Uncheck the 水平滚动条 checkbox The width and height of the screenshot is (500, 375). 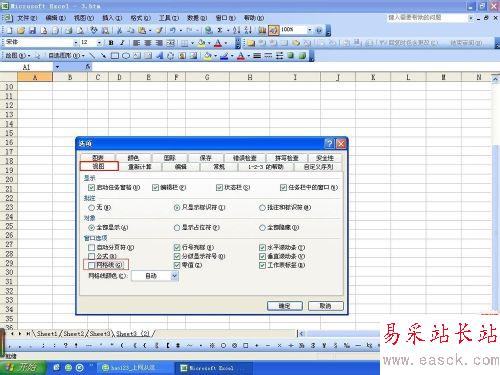point(262,247)
